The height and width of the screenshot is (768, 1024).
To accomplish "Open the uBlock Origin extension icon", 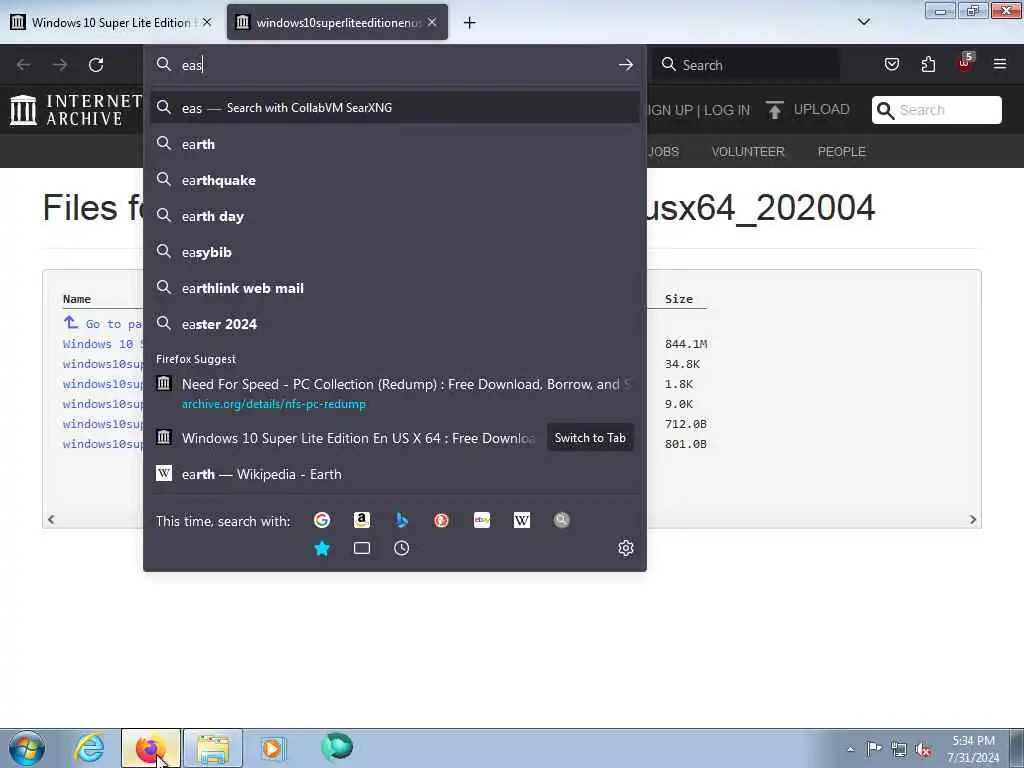I will (965, 63).
